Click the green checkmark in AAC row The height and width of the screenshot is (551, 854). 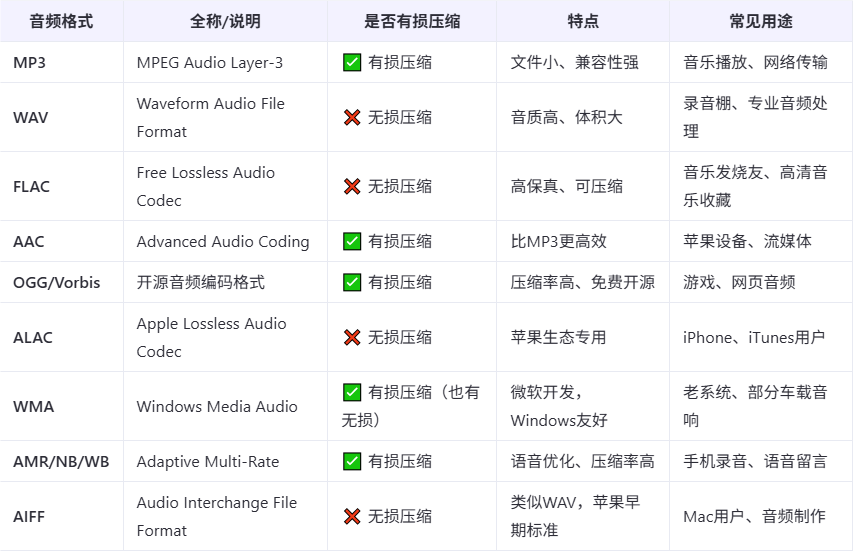point(352,241)
